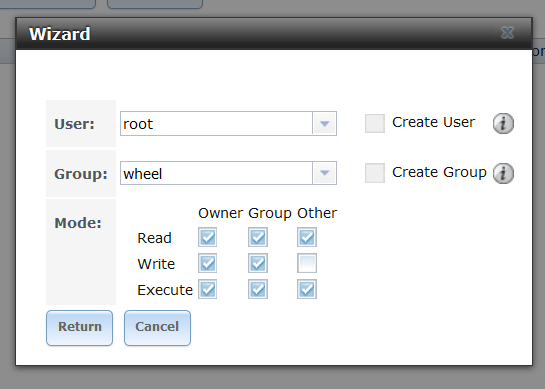Click the info icon beside Create Group
Screen dimensions: 545x389
click(503, 173)
